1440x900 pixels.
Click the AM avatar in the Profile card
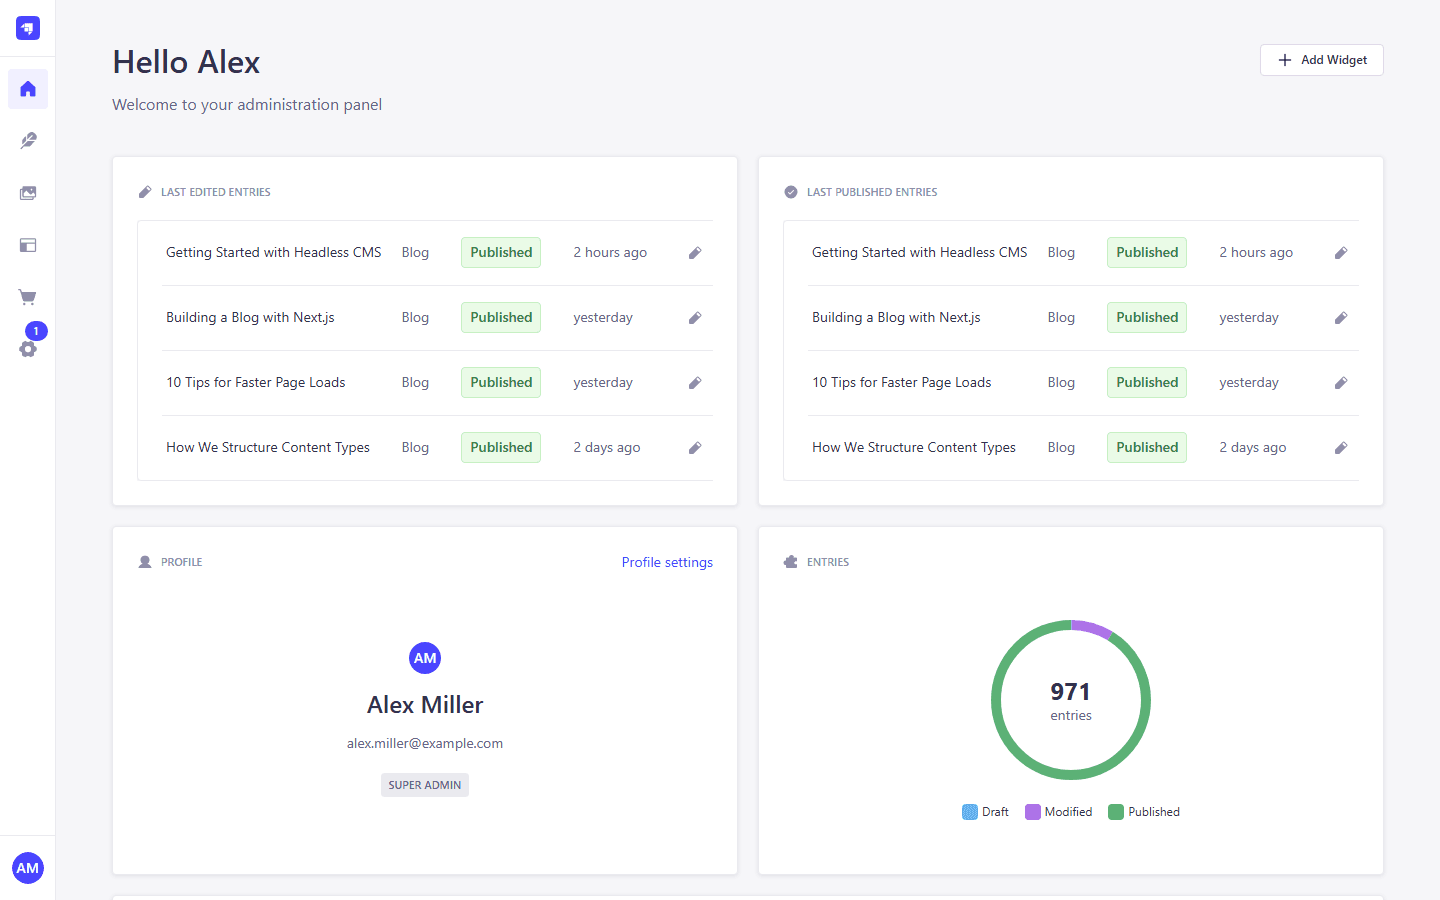click(x=425, y=658)
